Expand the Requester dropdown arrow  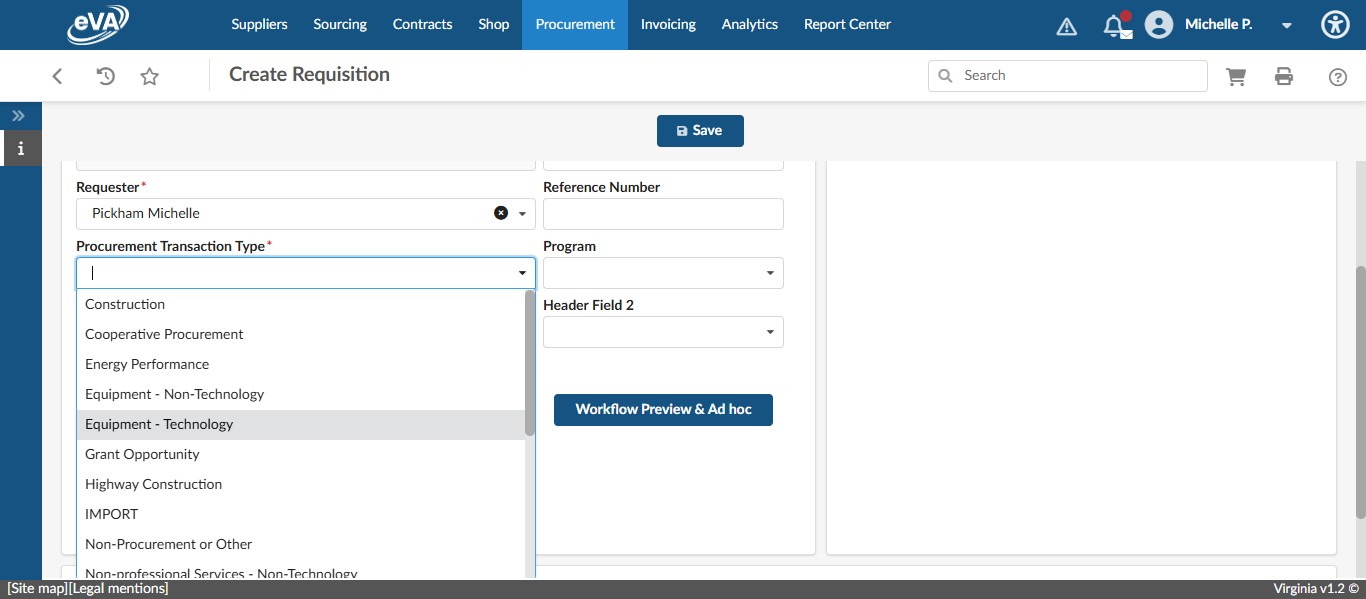tap(521, 212)
